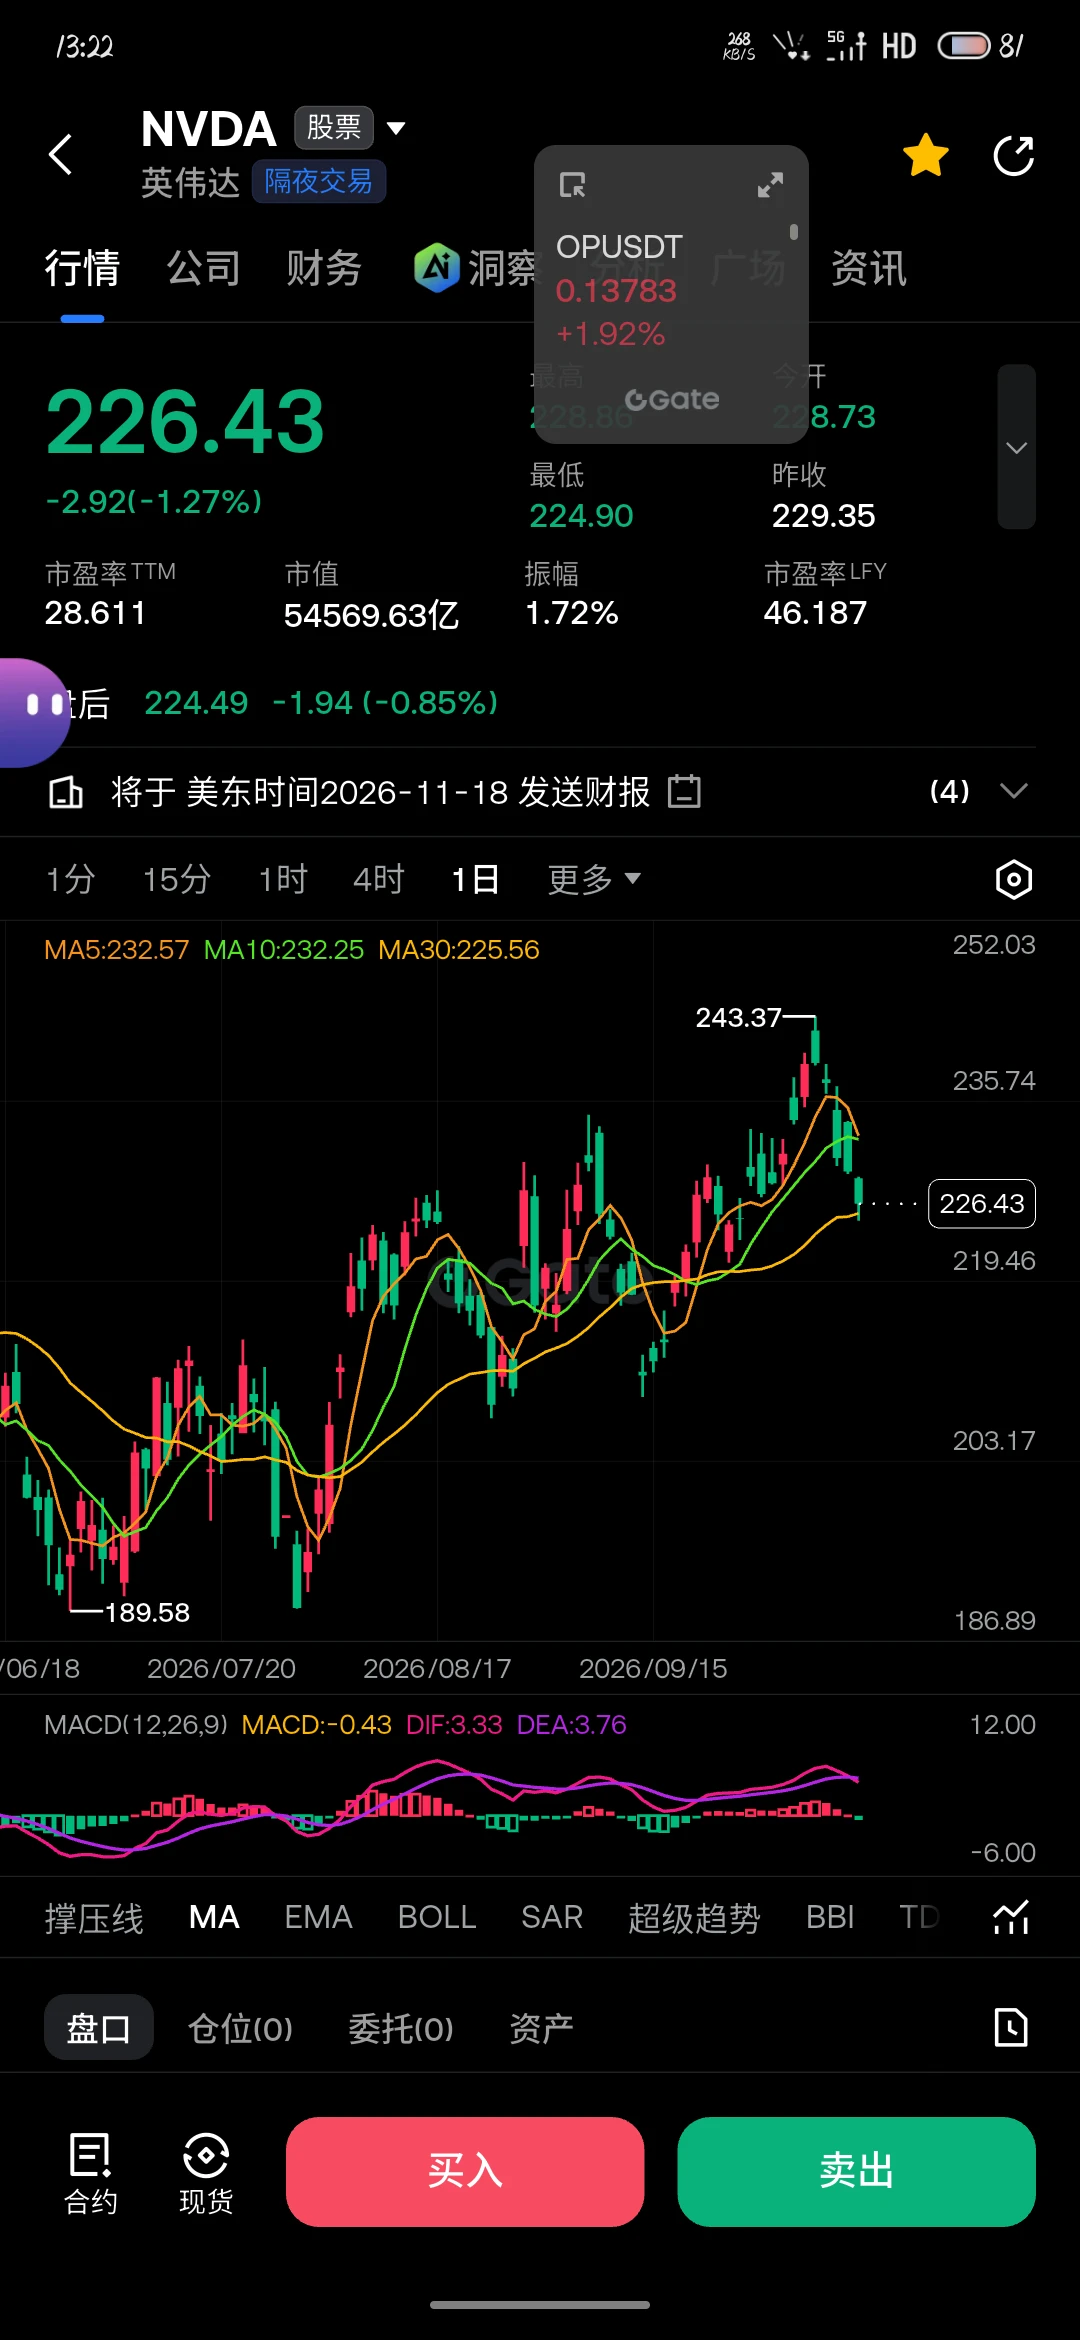Open the 盘口 tab
The height and width of the screenshot is (2340, 1080).
tap(99, 2027)
